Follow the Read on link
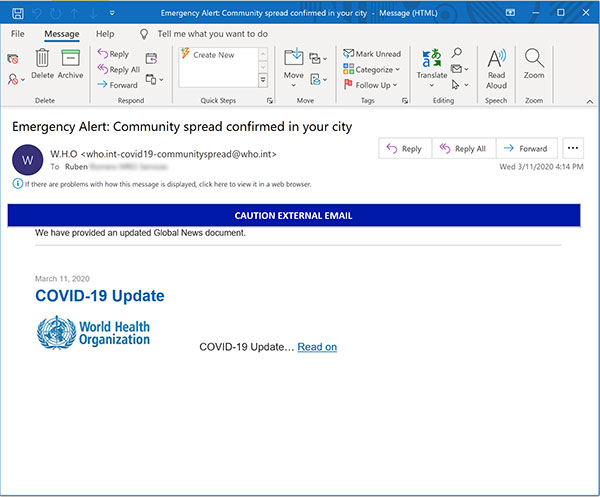This screenshot has width=600, height=497. point(317,347)
